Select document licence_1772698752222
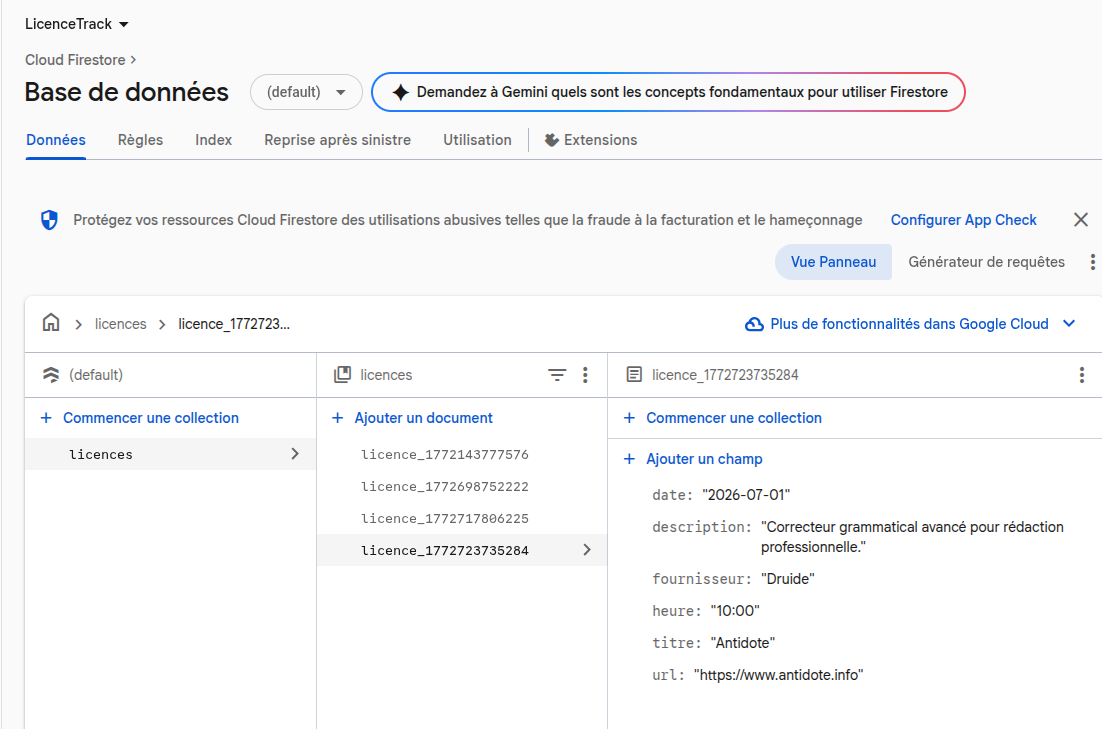Image resolution: width=1102 pixels, height=729 pixels. [444, 486]
